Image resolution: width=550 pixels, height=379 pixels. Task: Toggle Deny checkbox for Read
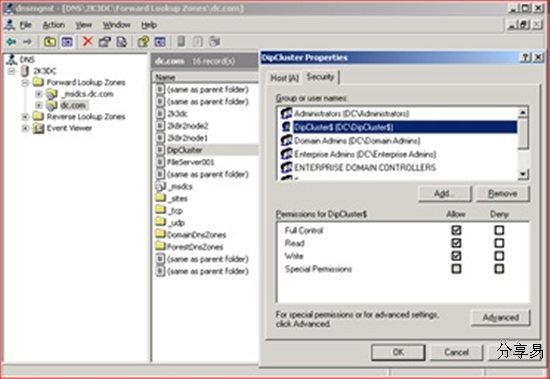[499, 243]
